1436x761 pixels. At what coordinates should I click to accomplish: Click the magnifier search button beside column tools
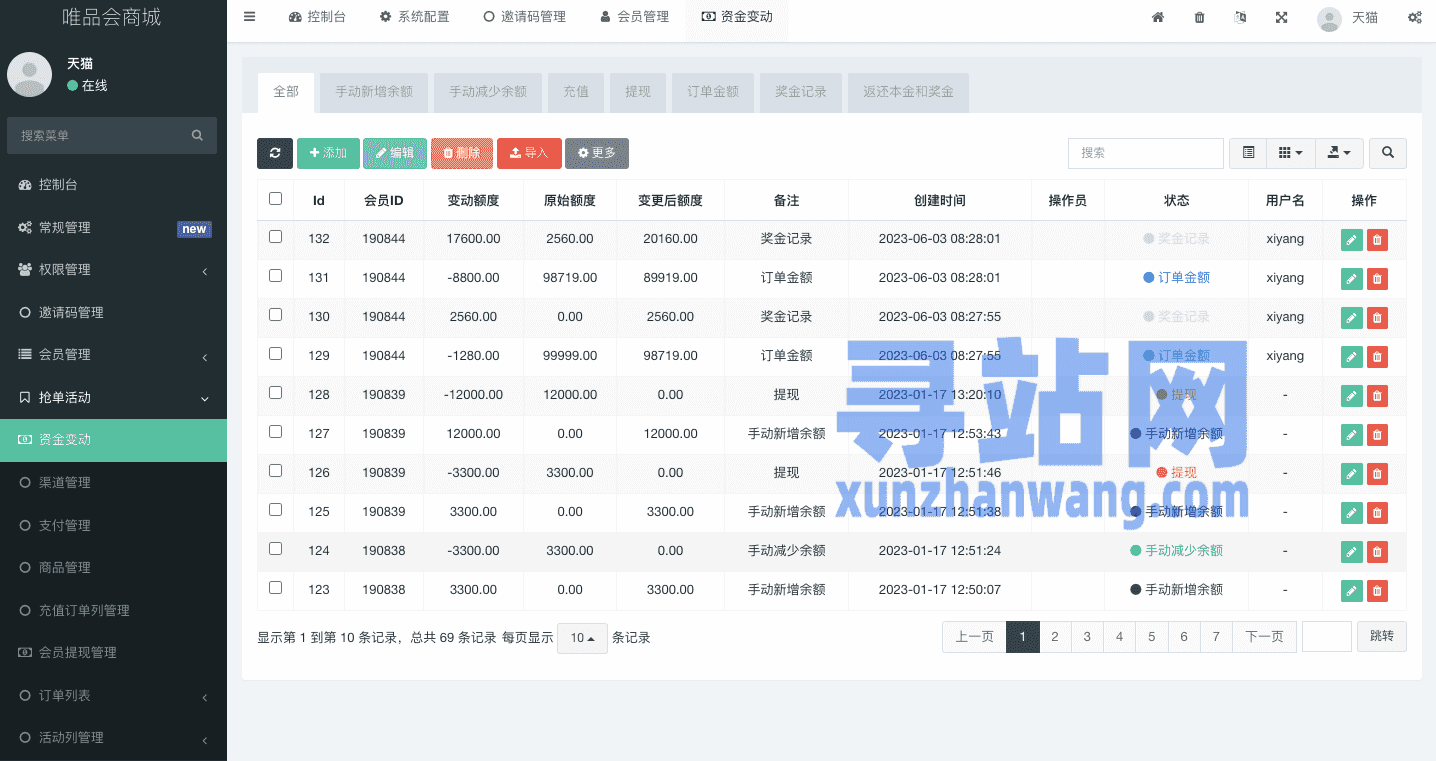(x=1387, y=153)
